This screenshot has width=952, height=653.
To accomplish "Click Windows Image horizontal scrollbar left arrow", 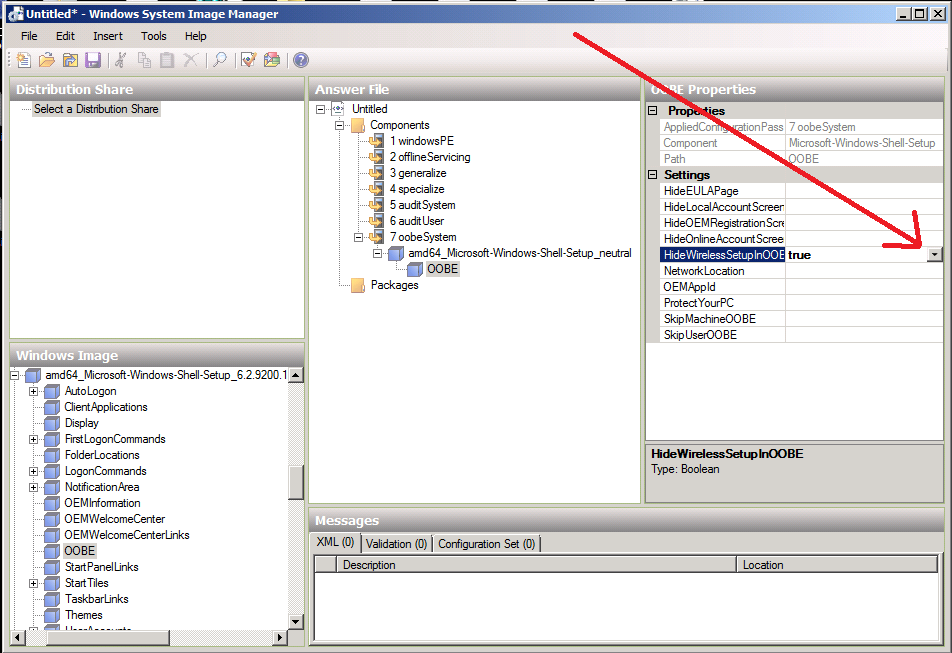I will coord(18,637).
